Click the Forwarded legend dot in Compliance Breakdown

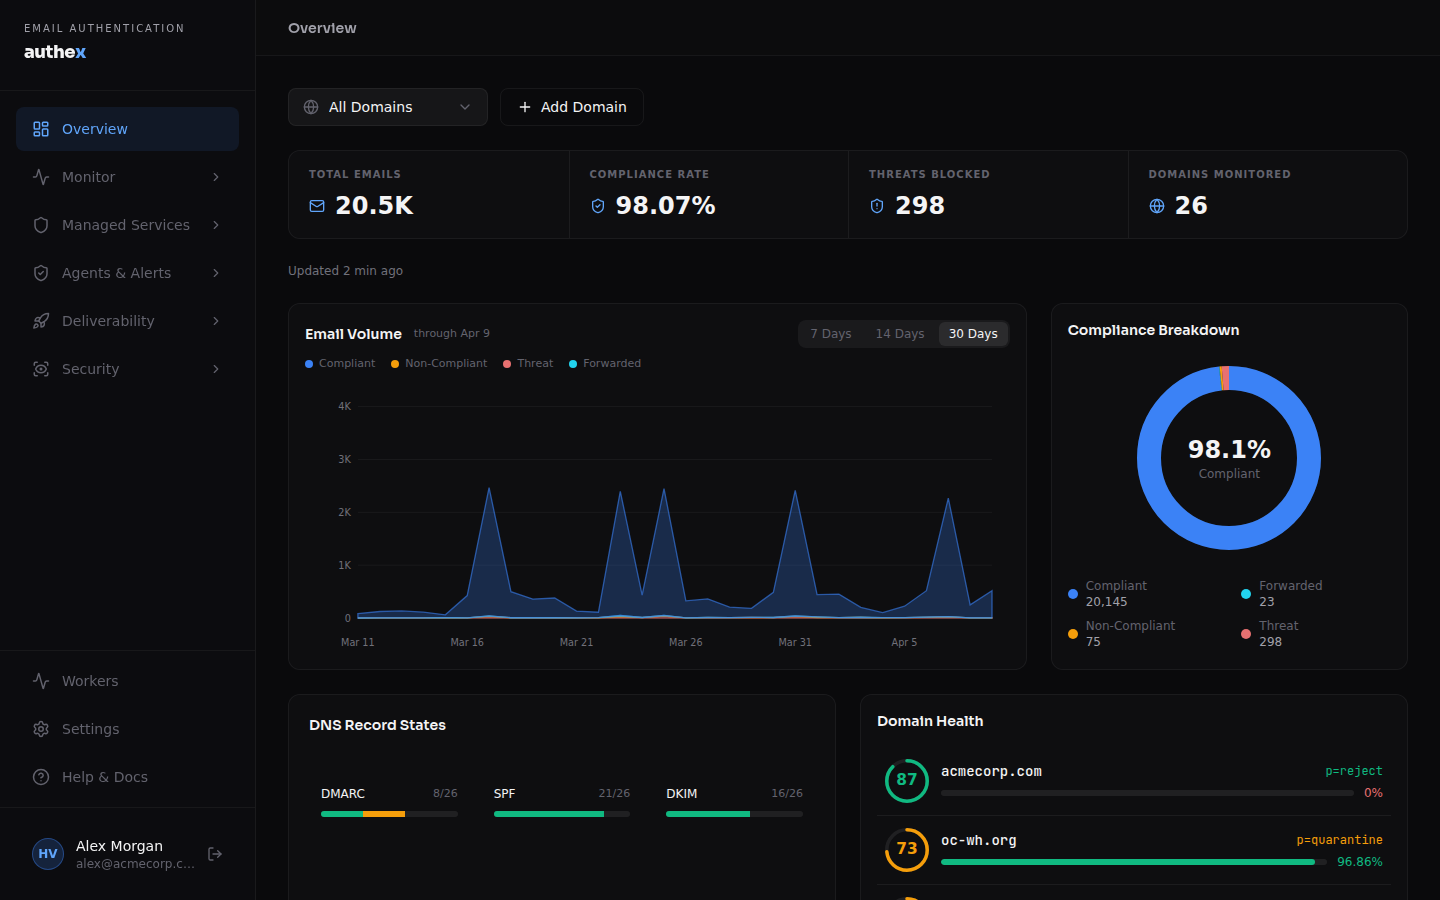1246,594
